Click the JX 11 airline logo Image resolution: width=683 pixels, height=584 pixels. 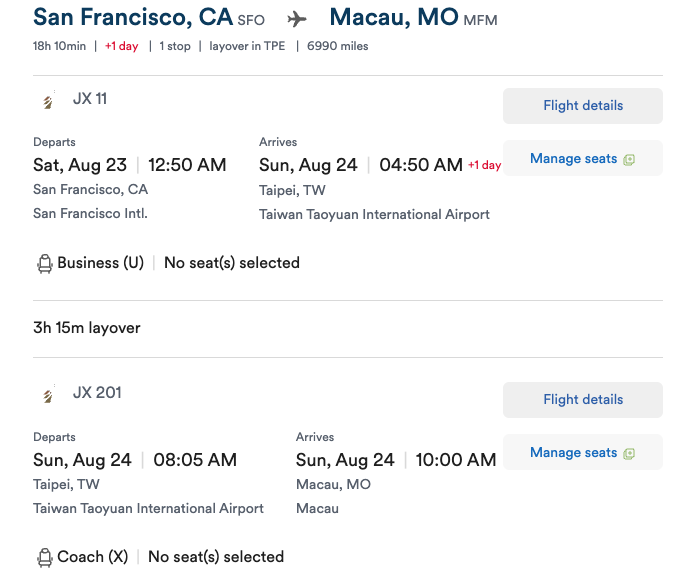click(47, 100)
